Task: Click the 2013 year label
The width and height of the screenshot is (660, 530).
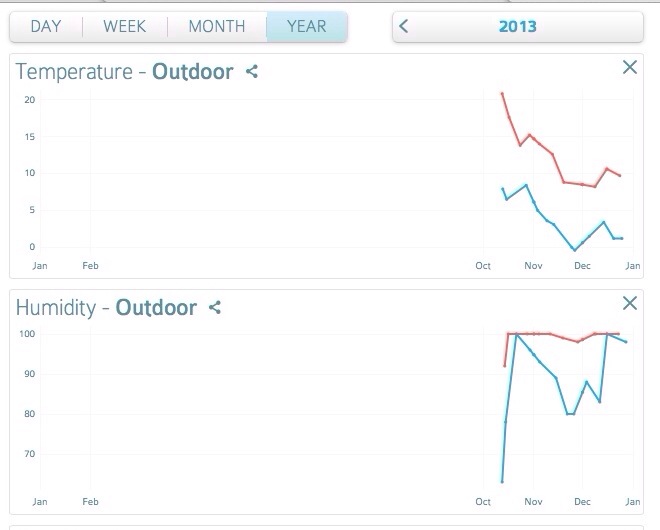Action: pos(517,27)
